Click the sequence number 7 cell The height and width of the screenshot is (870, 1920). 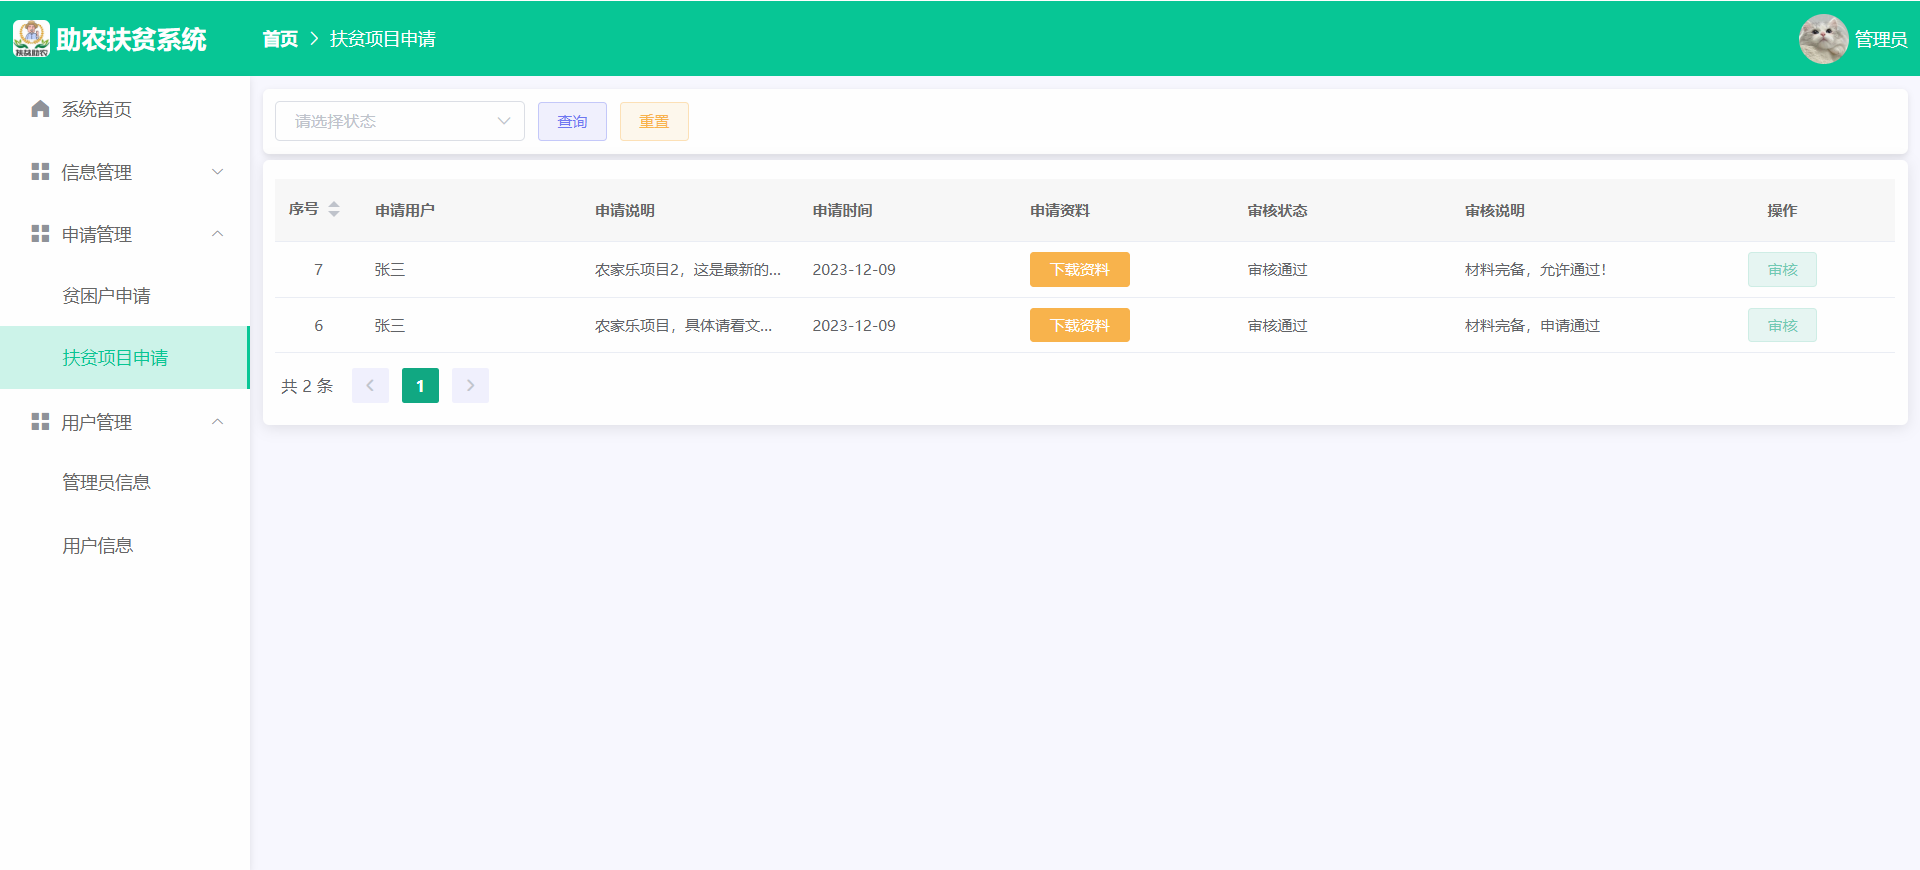point(319,270)
